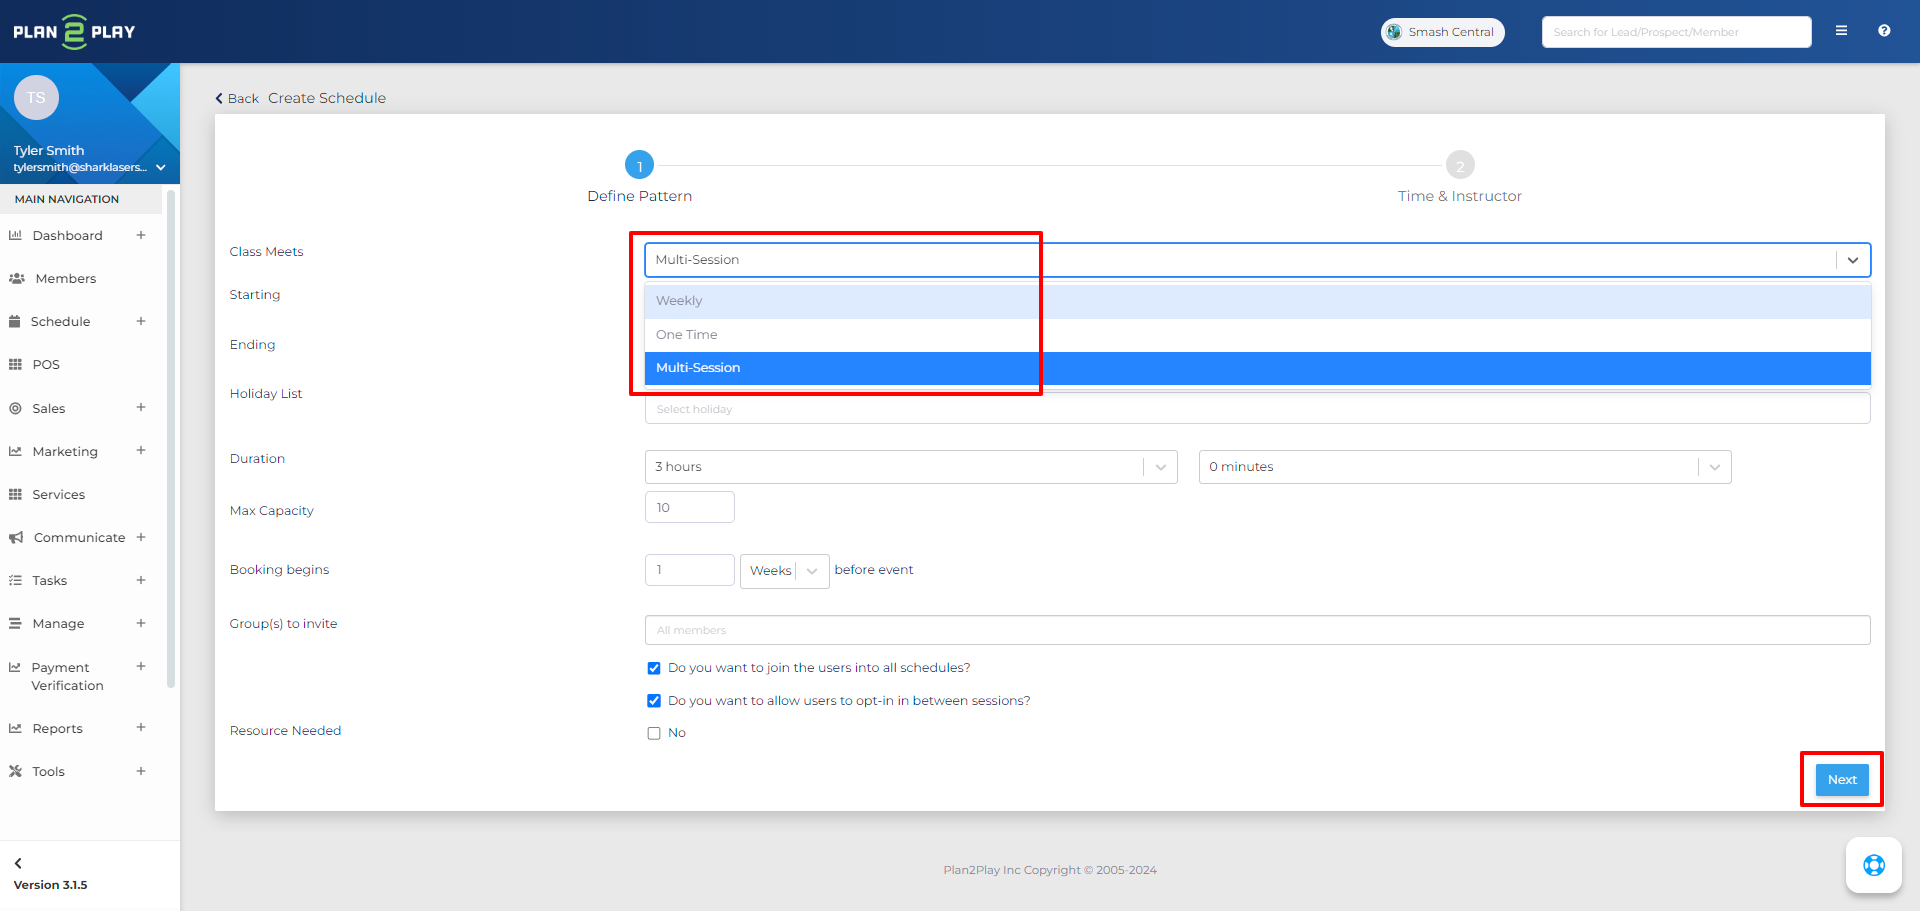Expand the user account dropdown chevron
This screenshot has width=1920, height=911.
[x=161, y=168]
